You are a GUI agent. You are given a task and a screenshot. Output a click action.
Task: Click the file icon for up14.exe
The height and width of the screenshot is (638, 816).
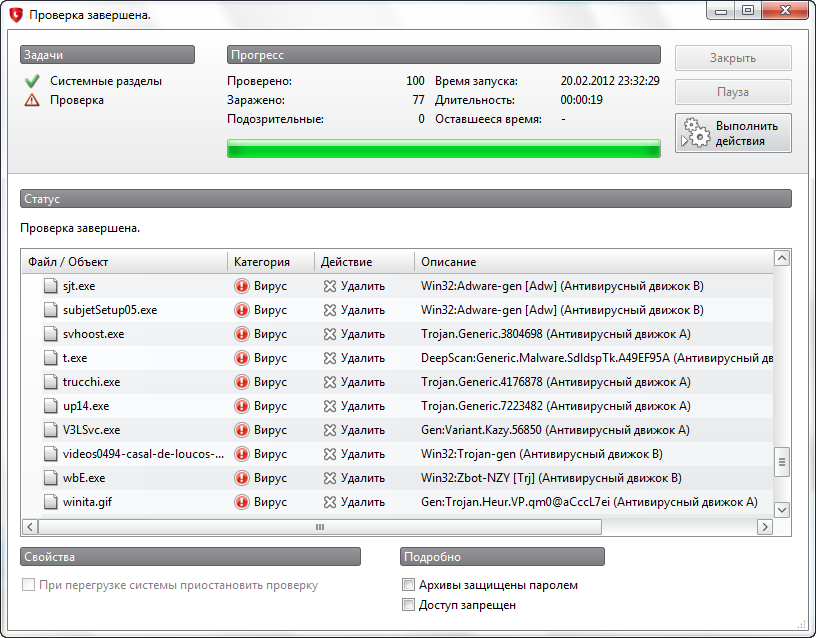50,405
